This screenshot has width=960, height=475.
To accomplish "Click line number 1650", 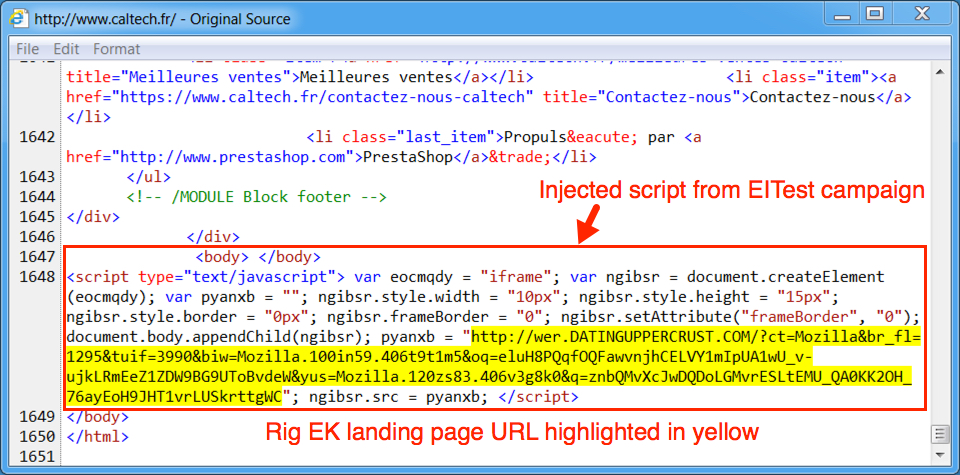I will click(35, 437).
